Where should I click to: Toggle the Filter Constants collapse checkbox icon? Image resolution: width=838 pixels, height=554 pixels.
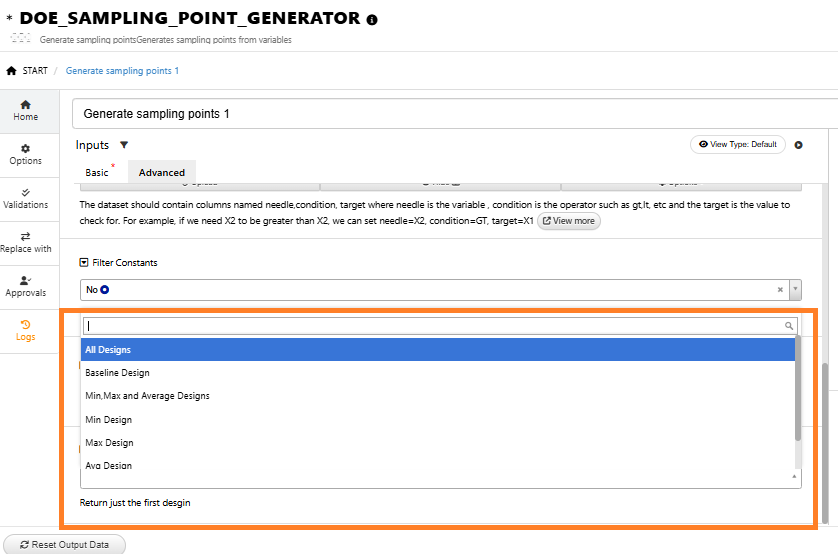tap(83, 262)
